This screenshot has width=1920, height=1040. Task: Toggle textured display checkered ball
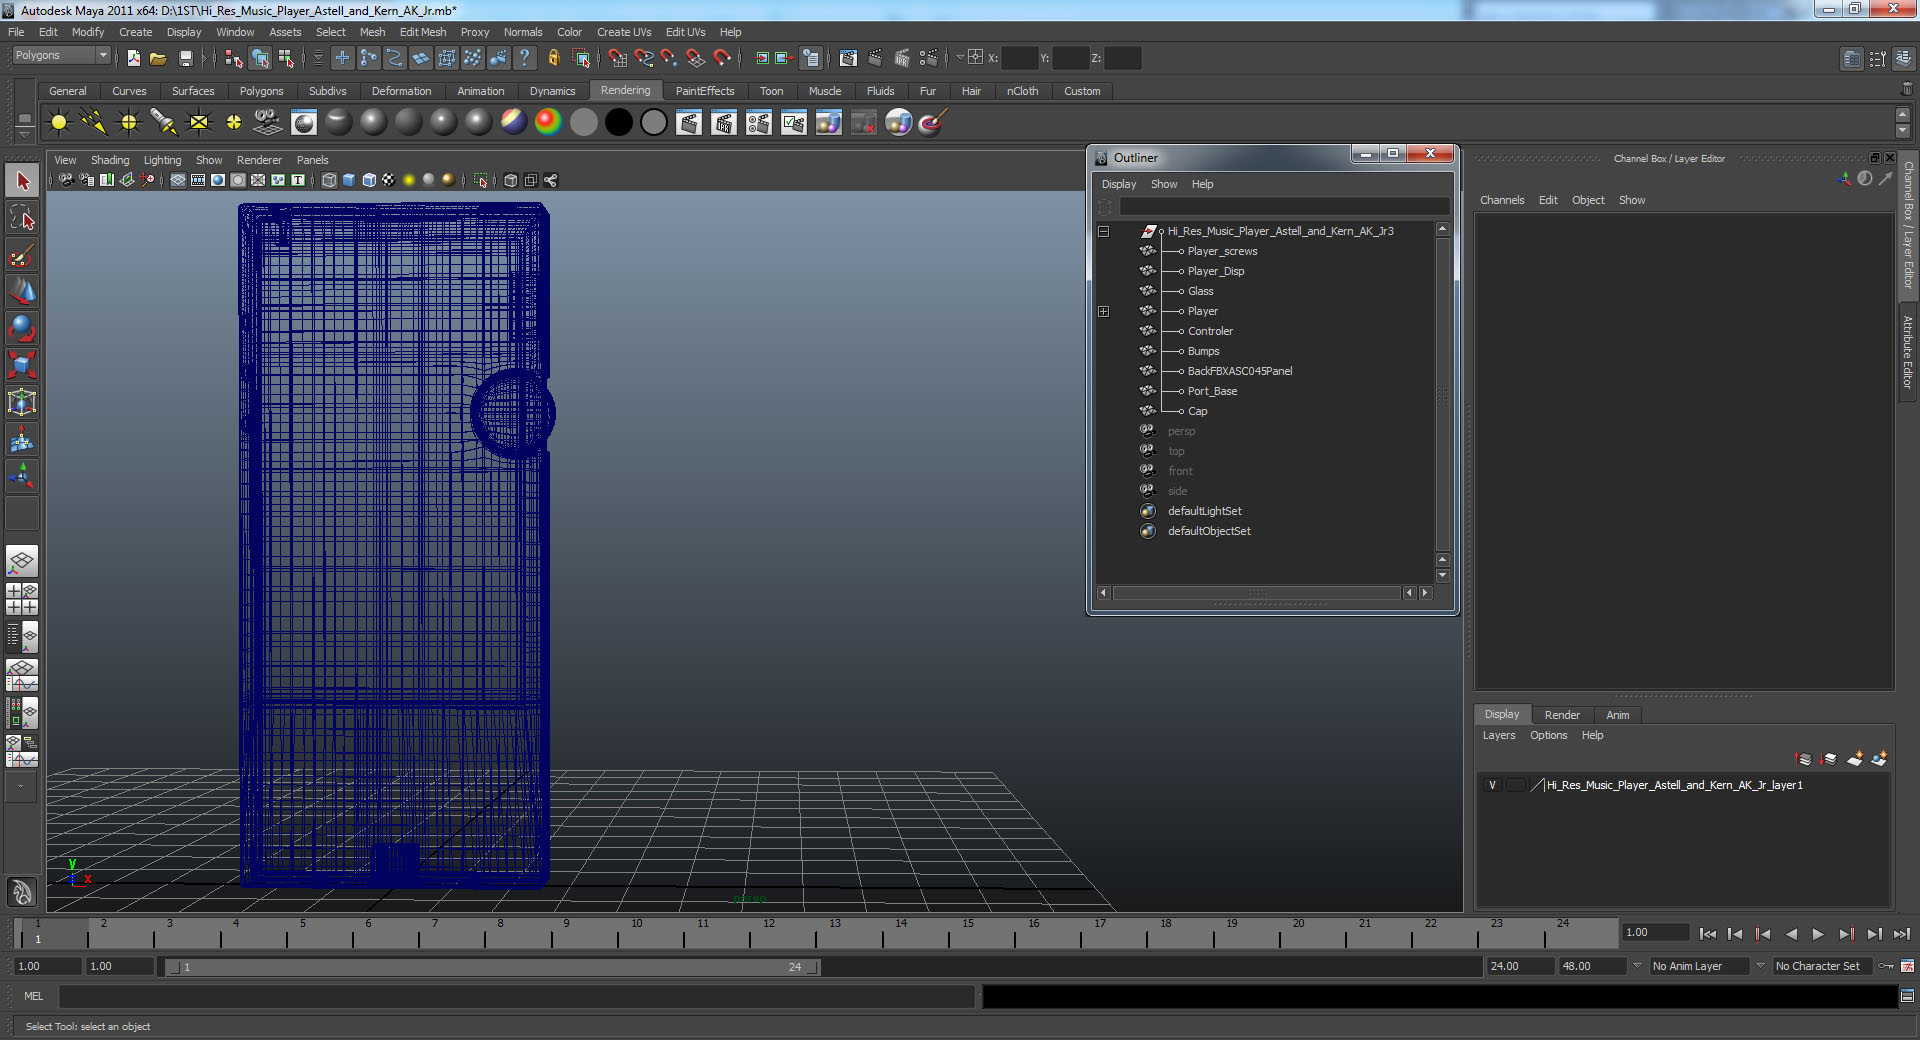pyautogui.click(x=389, y=180)
